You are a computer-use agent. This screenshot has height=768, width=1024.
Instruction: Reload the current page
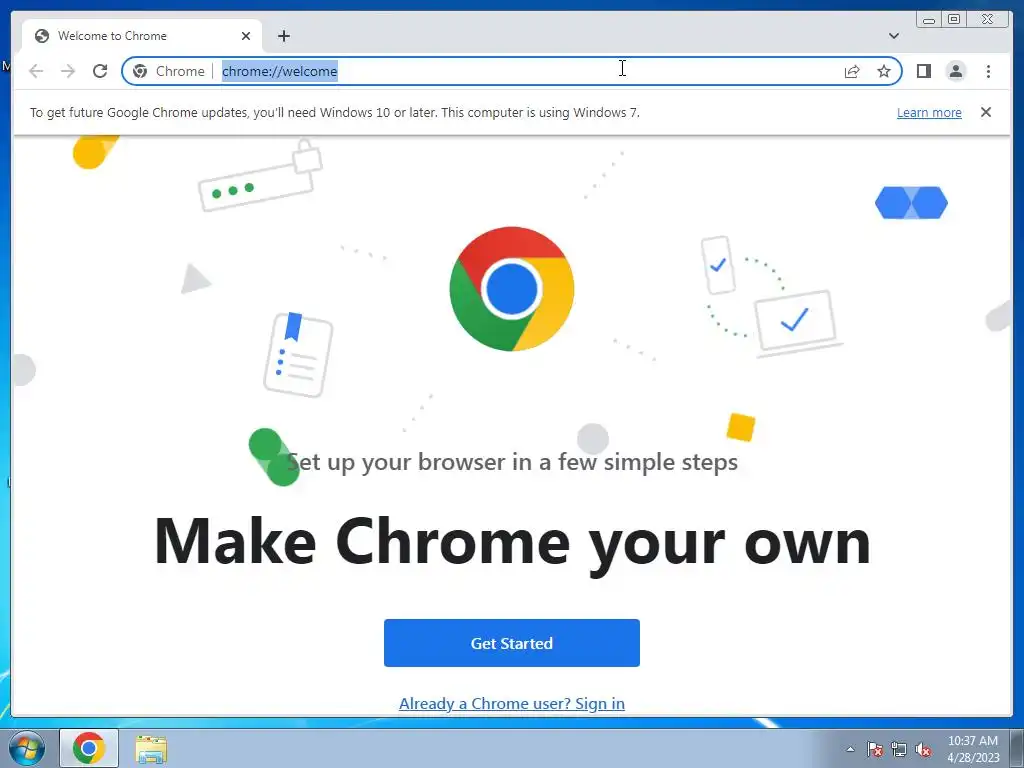(100, 71)
